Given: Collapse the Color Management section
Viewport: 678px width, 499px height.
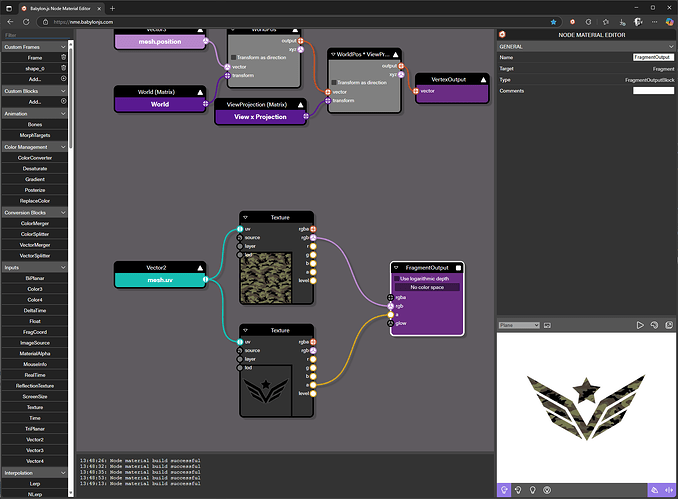Looking at the screenshot, I should pos(63,147).
